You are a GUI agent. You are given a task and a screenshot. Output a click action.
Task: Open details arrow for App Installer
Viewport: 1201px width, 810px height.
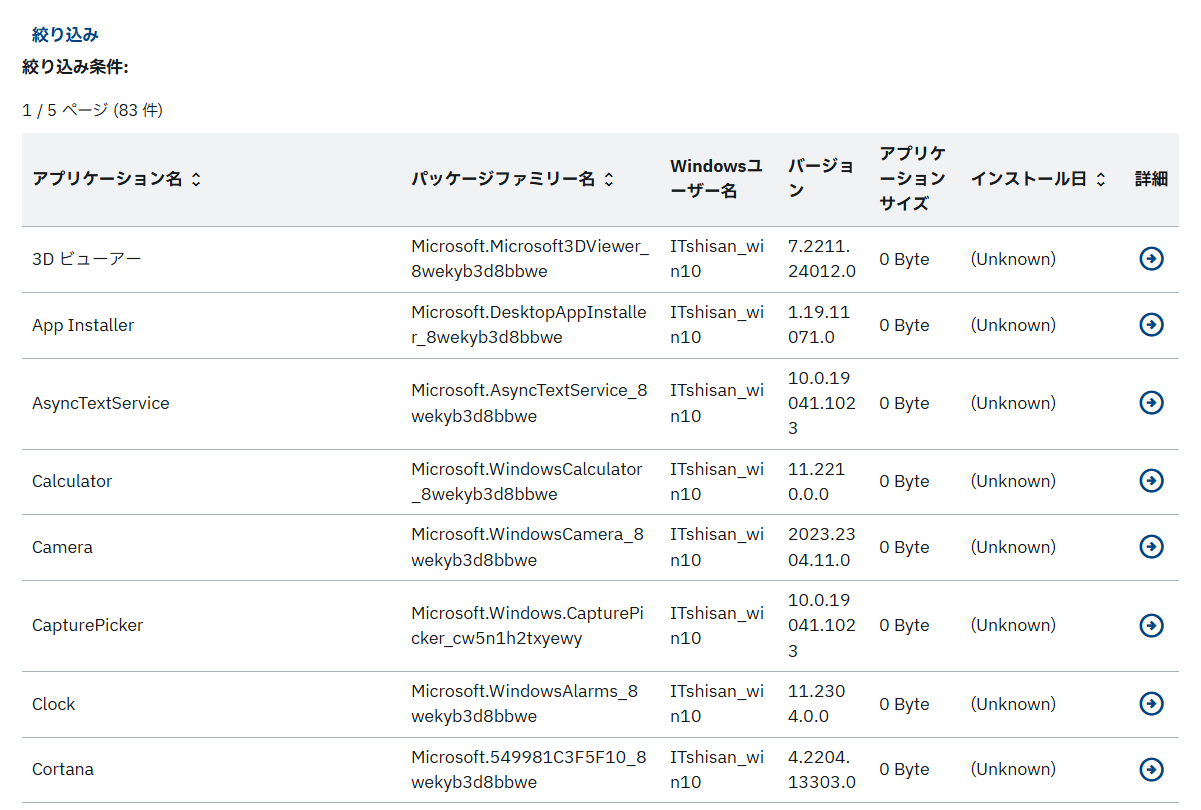click(x=1151, y=325)
